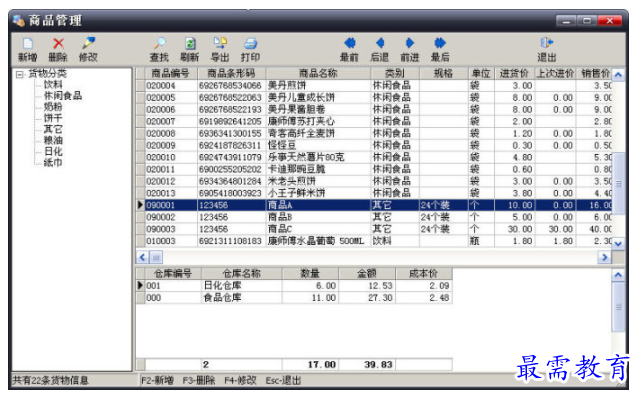Click the product table vertical scrollbar thumb

(x=618, y=184)
